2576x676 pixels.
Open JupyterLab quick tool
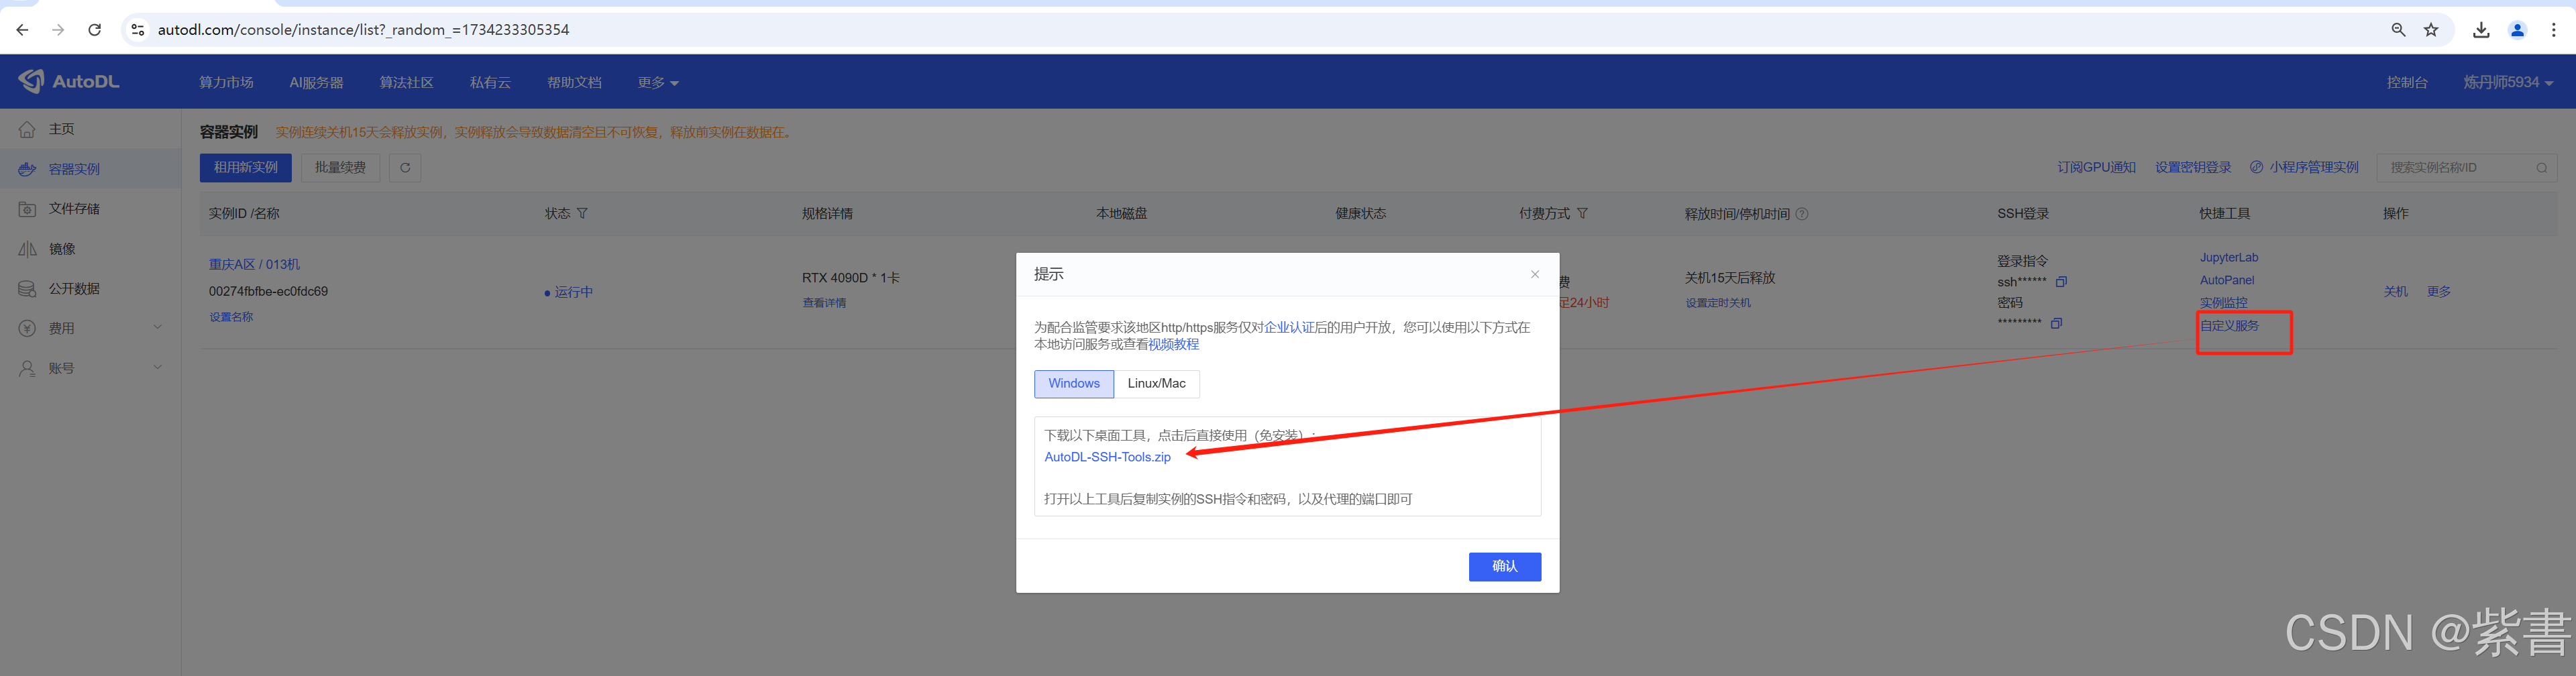[x=2228, y=258]
